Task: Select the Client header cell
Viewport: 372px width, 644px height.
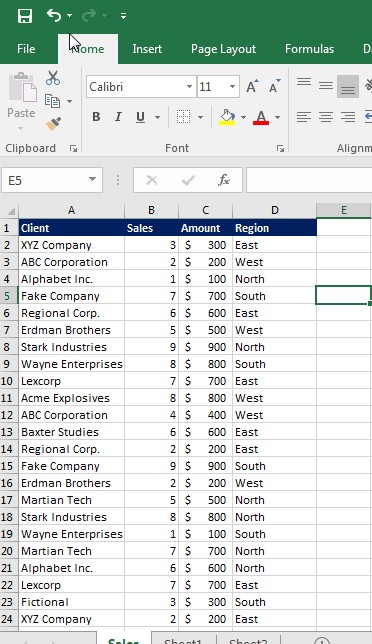Action: pyautogui.click(x=71, y=228)
